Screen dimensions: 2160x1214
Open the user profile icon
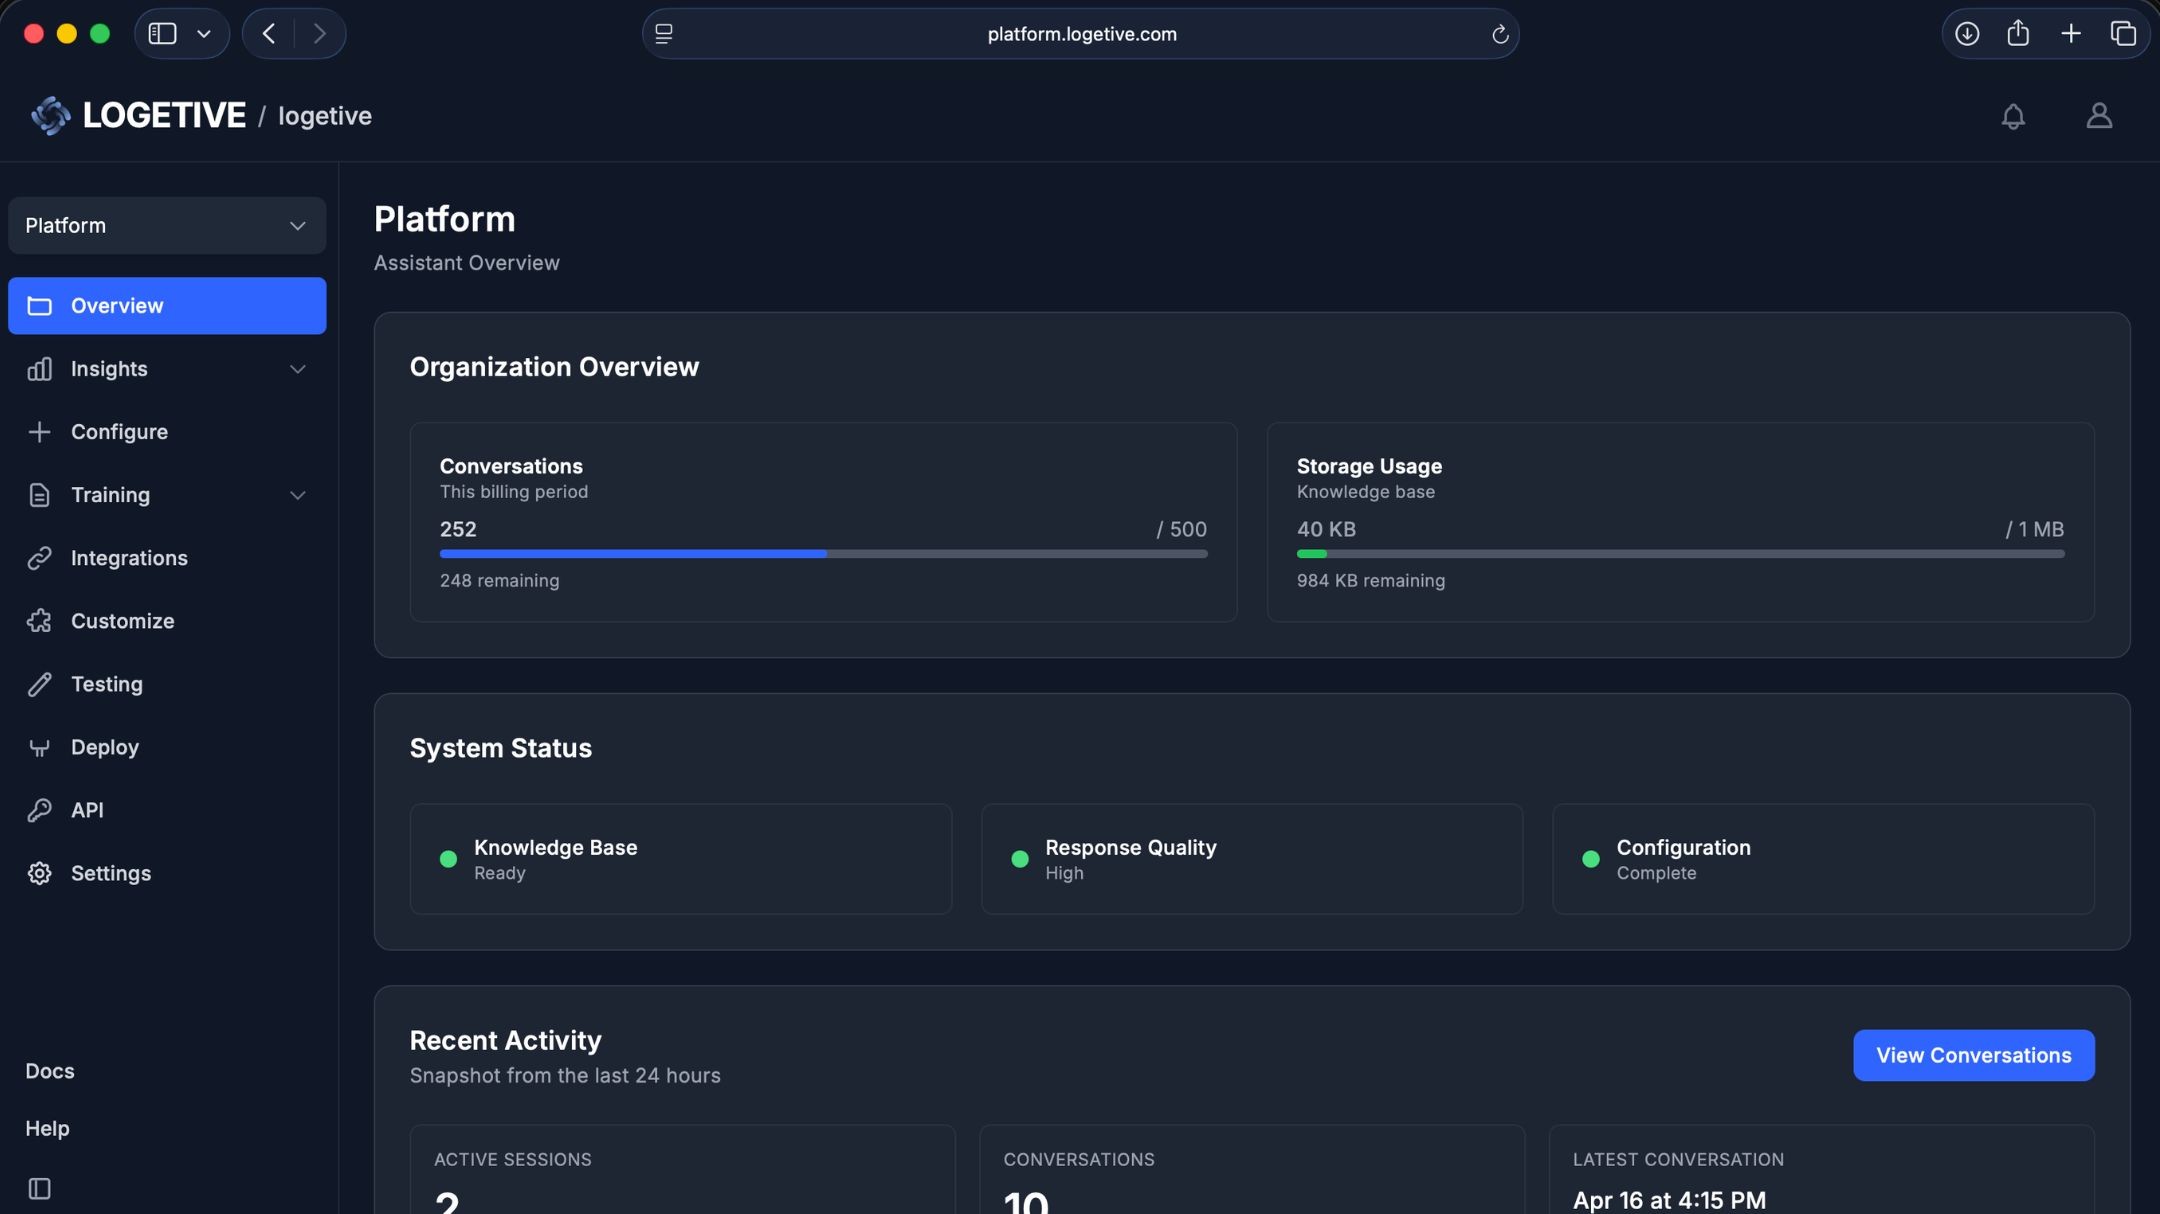click(x=2099, y=116)
